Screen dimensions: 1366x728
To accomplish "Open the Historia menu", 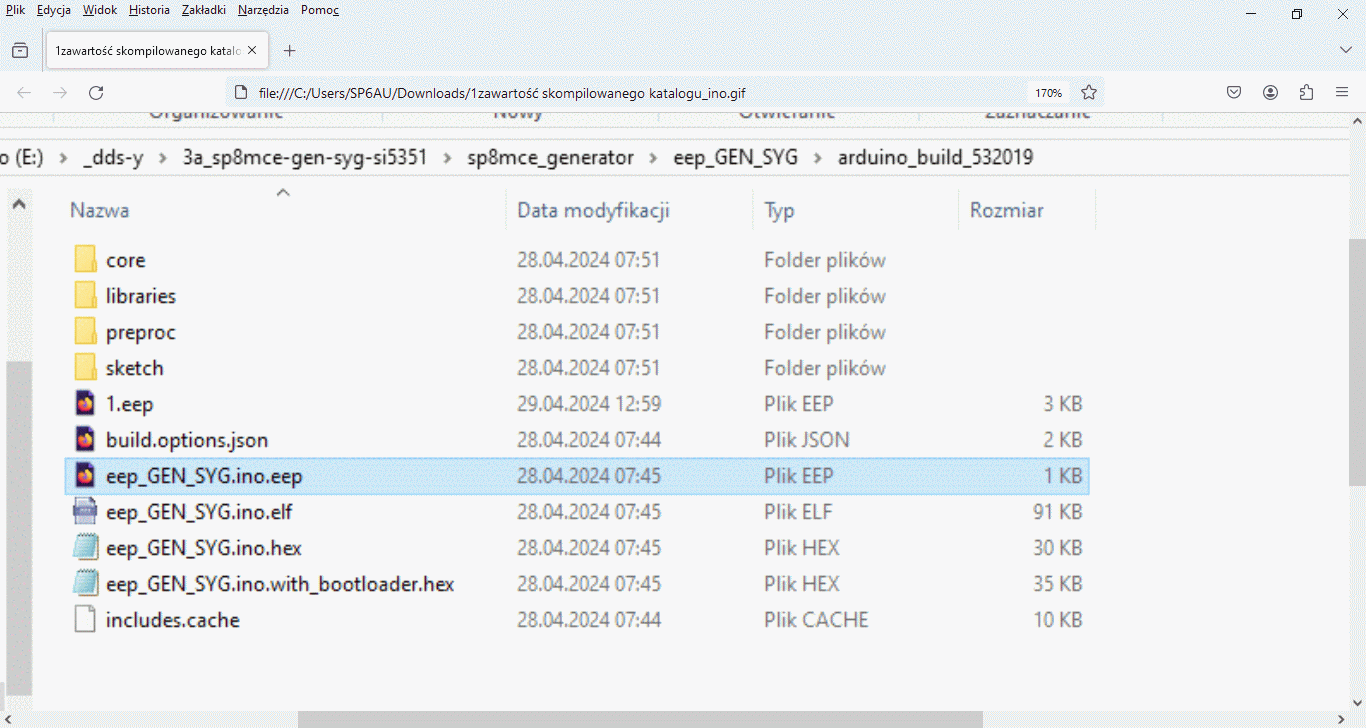I will (149, 10).
